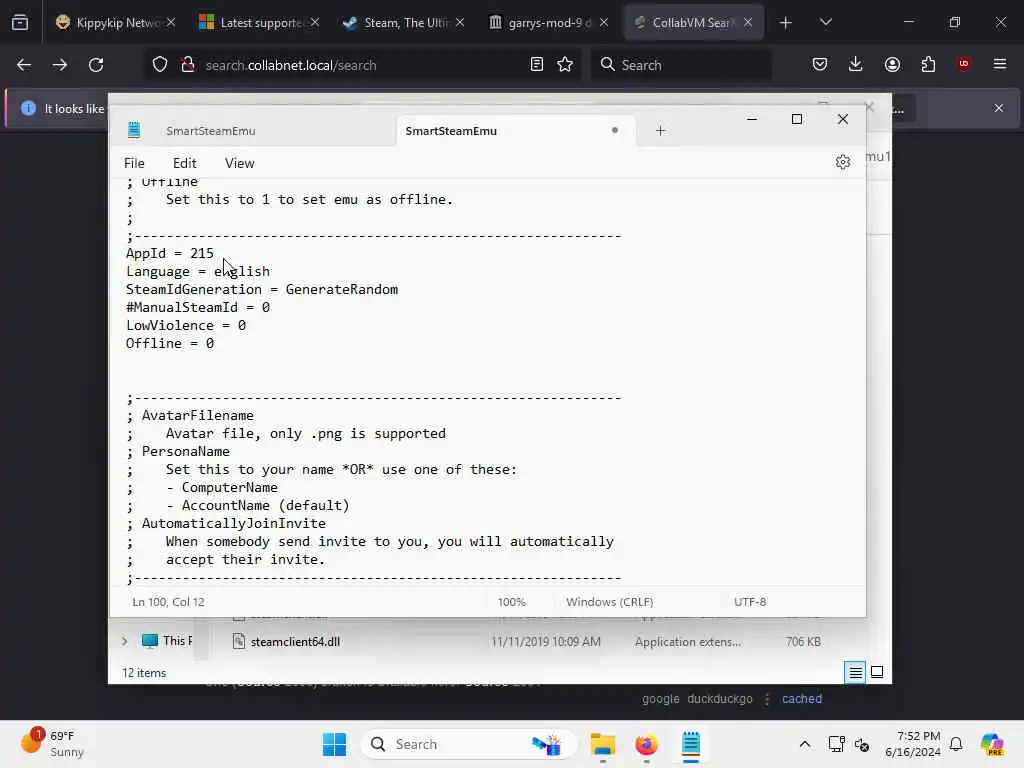Click the duckduckgo search link

click(720, 699)
